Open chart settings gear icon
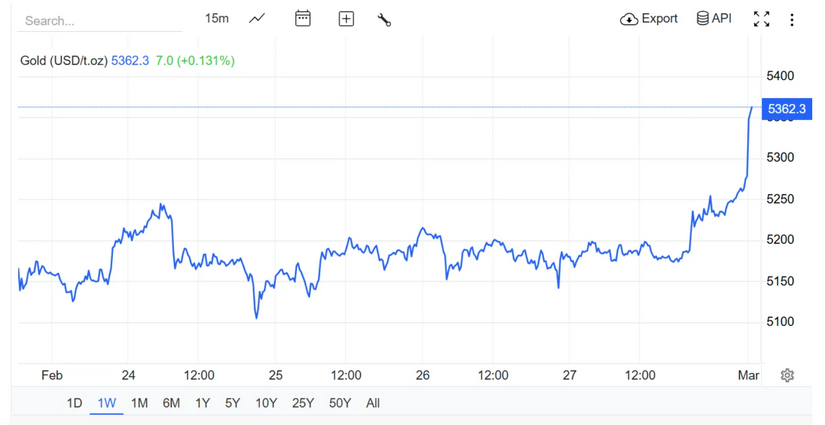Screen dimensions: 825x425 tap(787, 375)
